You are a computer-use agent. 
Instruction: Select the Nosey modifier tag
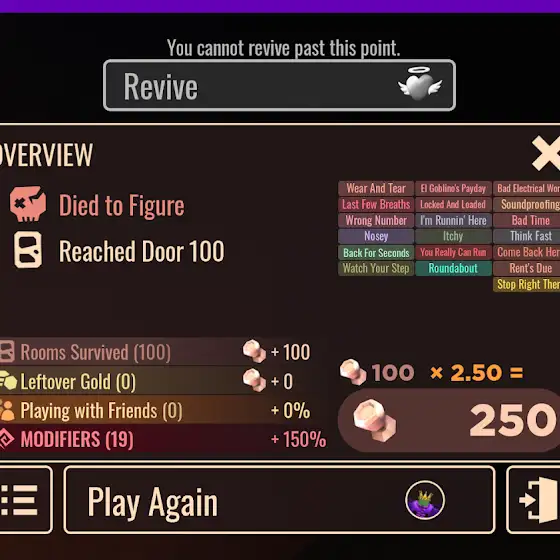tap(376, 236)
